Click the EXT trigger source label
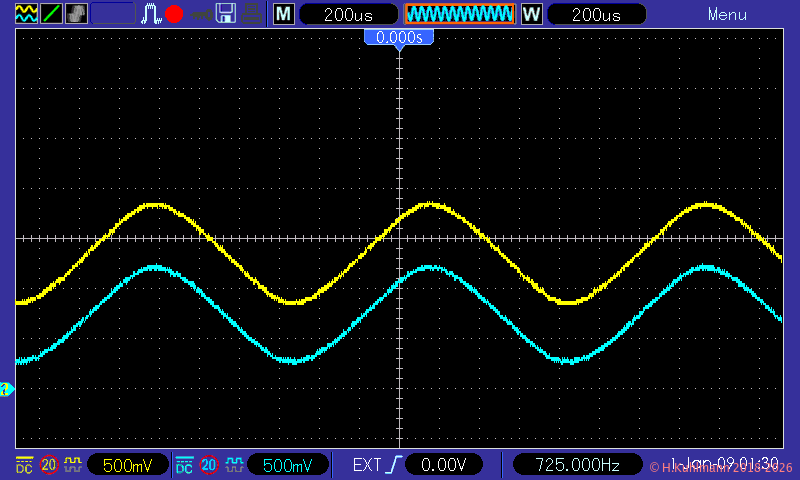This screenshot has height=480, width=800. (x=367, y=465)
